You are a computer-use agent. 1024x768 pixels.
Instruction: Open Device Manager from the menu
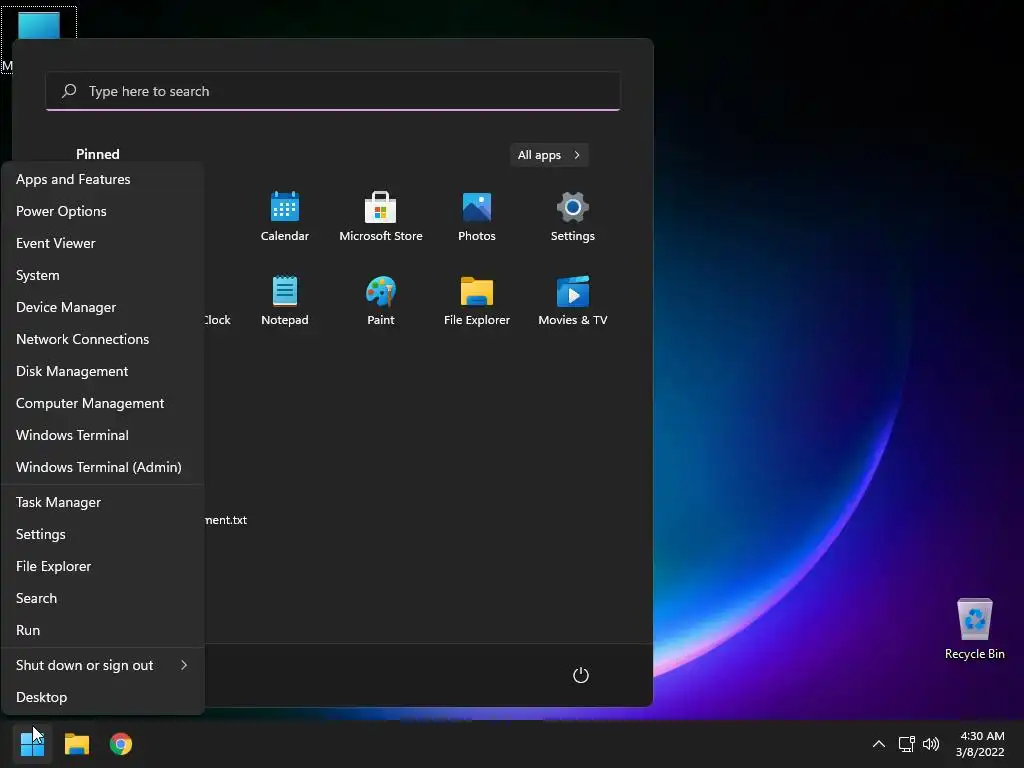(103, 307)
